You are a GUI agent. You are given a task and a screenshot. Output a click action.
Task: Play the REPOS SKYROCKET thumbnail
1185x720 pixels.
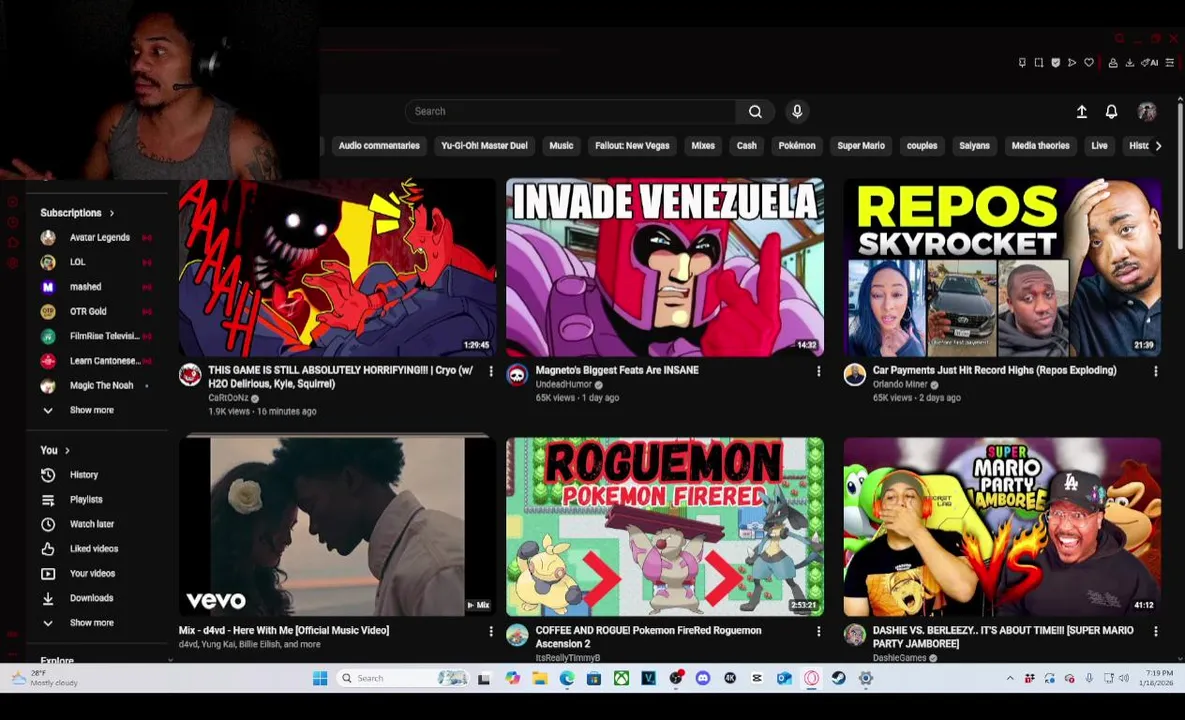click(1002, 267)
